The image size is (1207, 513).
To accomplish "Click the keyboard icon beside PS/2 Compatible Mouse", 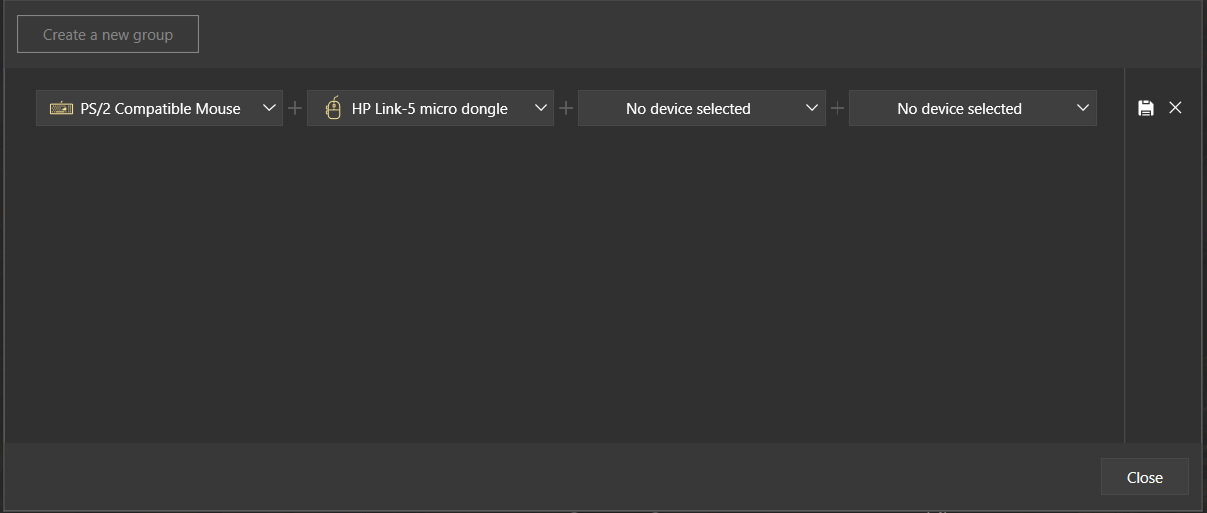I will 61,108.
